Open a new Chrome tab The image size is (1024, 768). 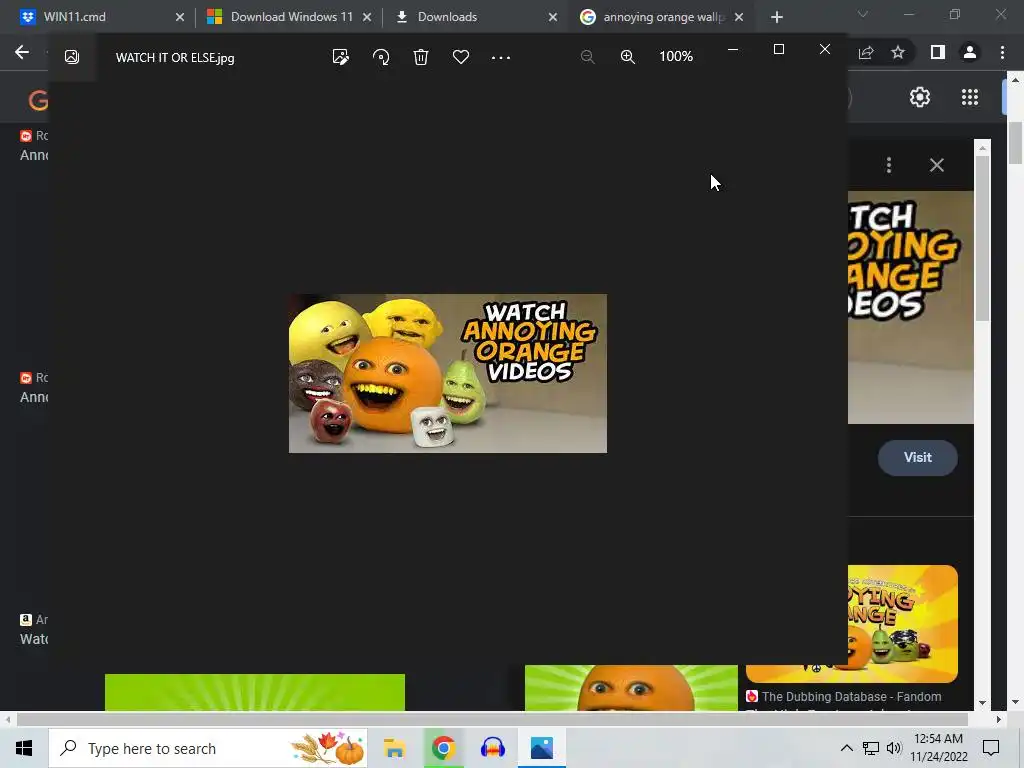(776, 17)
